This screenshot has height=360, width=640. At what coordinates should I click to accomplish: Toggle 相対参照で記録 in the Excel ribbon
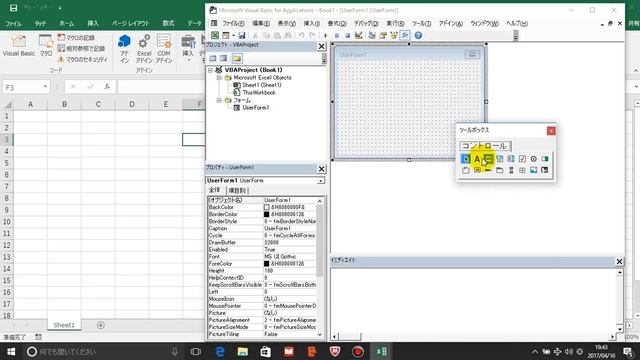pyautogui.click(x=81, y=48)
